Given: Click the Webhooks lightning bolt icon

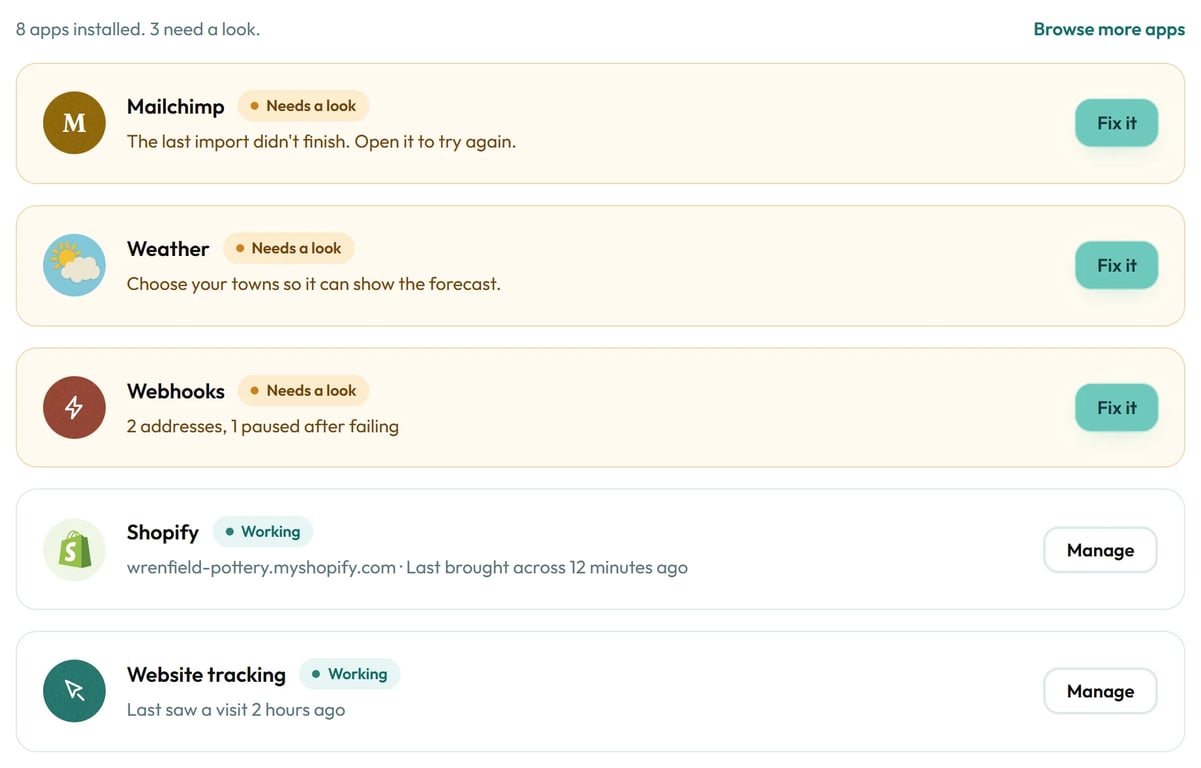Looking at the screenshot, I should [x=75, y=407].
